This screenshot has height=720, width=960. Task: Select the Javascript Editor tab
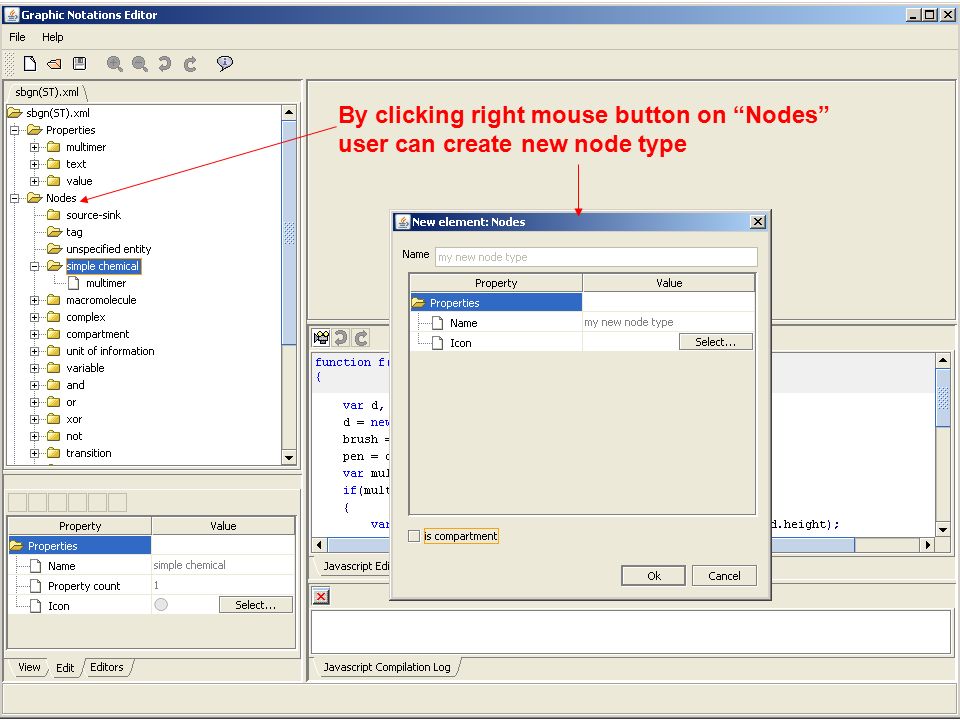[x=354, y=566]
